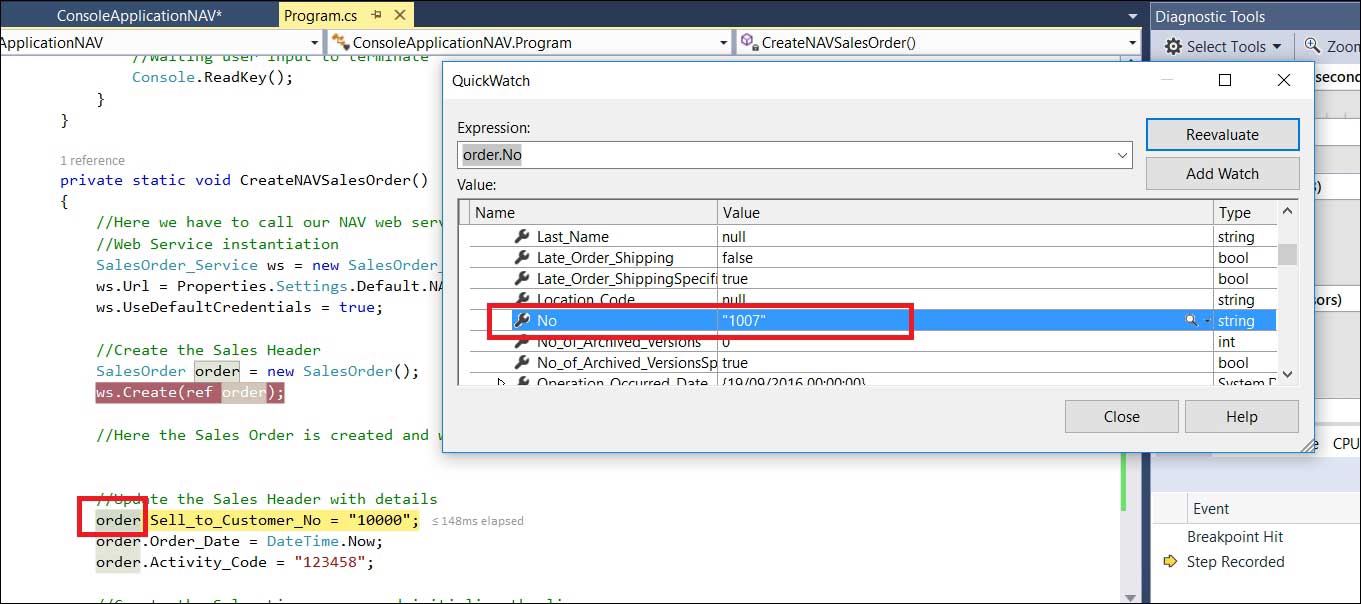Image resolution: width=1361 pixels, height=604 pixels.
Task: Click the Select Tools gear icon
Action: click(x=1174, y=46)
